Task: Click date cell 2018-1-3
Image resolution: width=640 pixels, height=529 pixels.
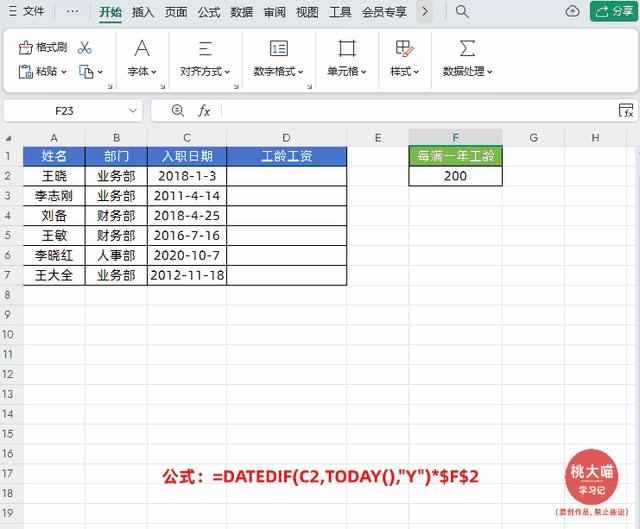Action: [187, 176]
